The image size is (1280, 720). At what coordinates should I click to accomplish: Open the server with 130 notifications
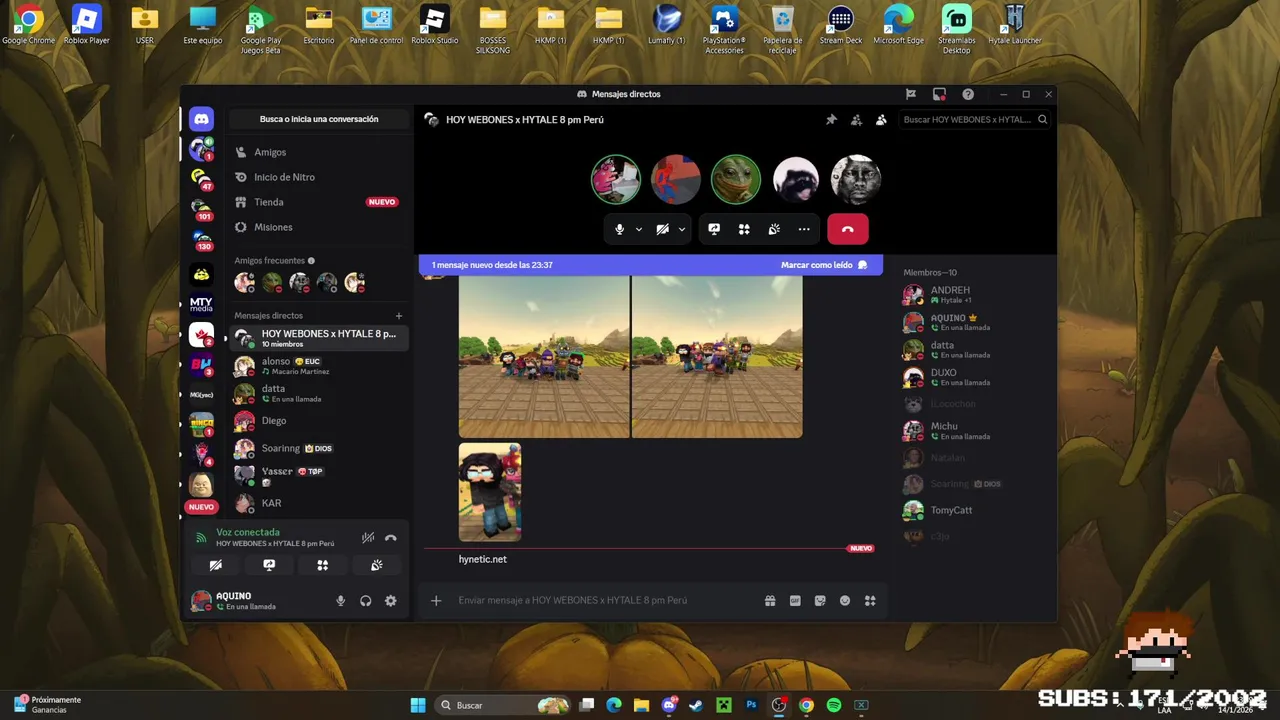(x=201, y=241)
